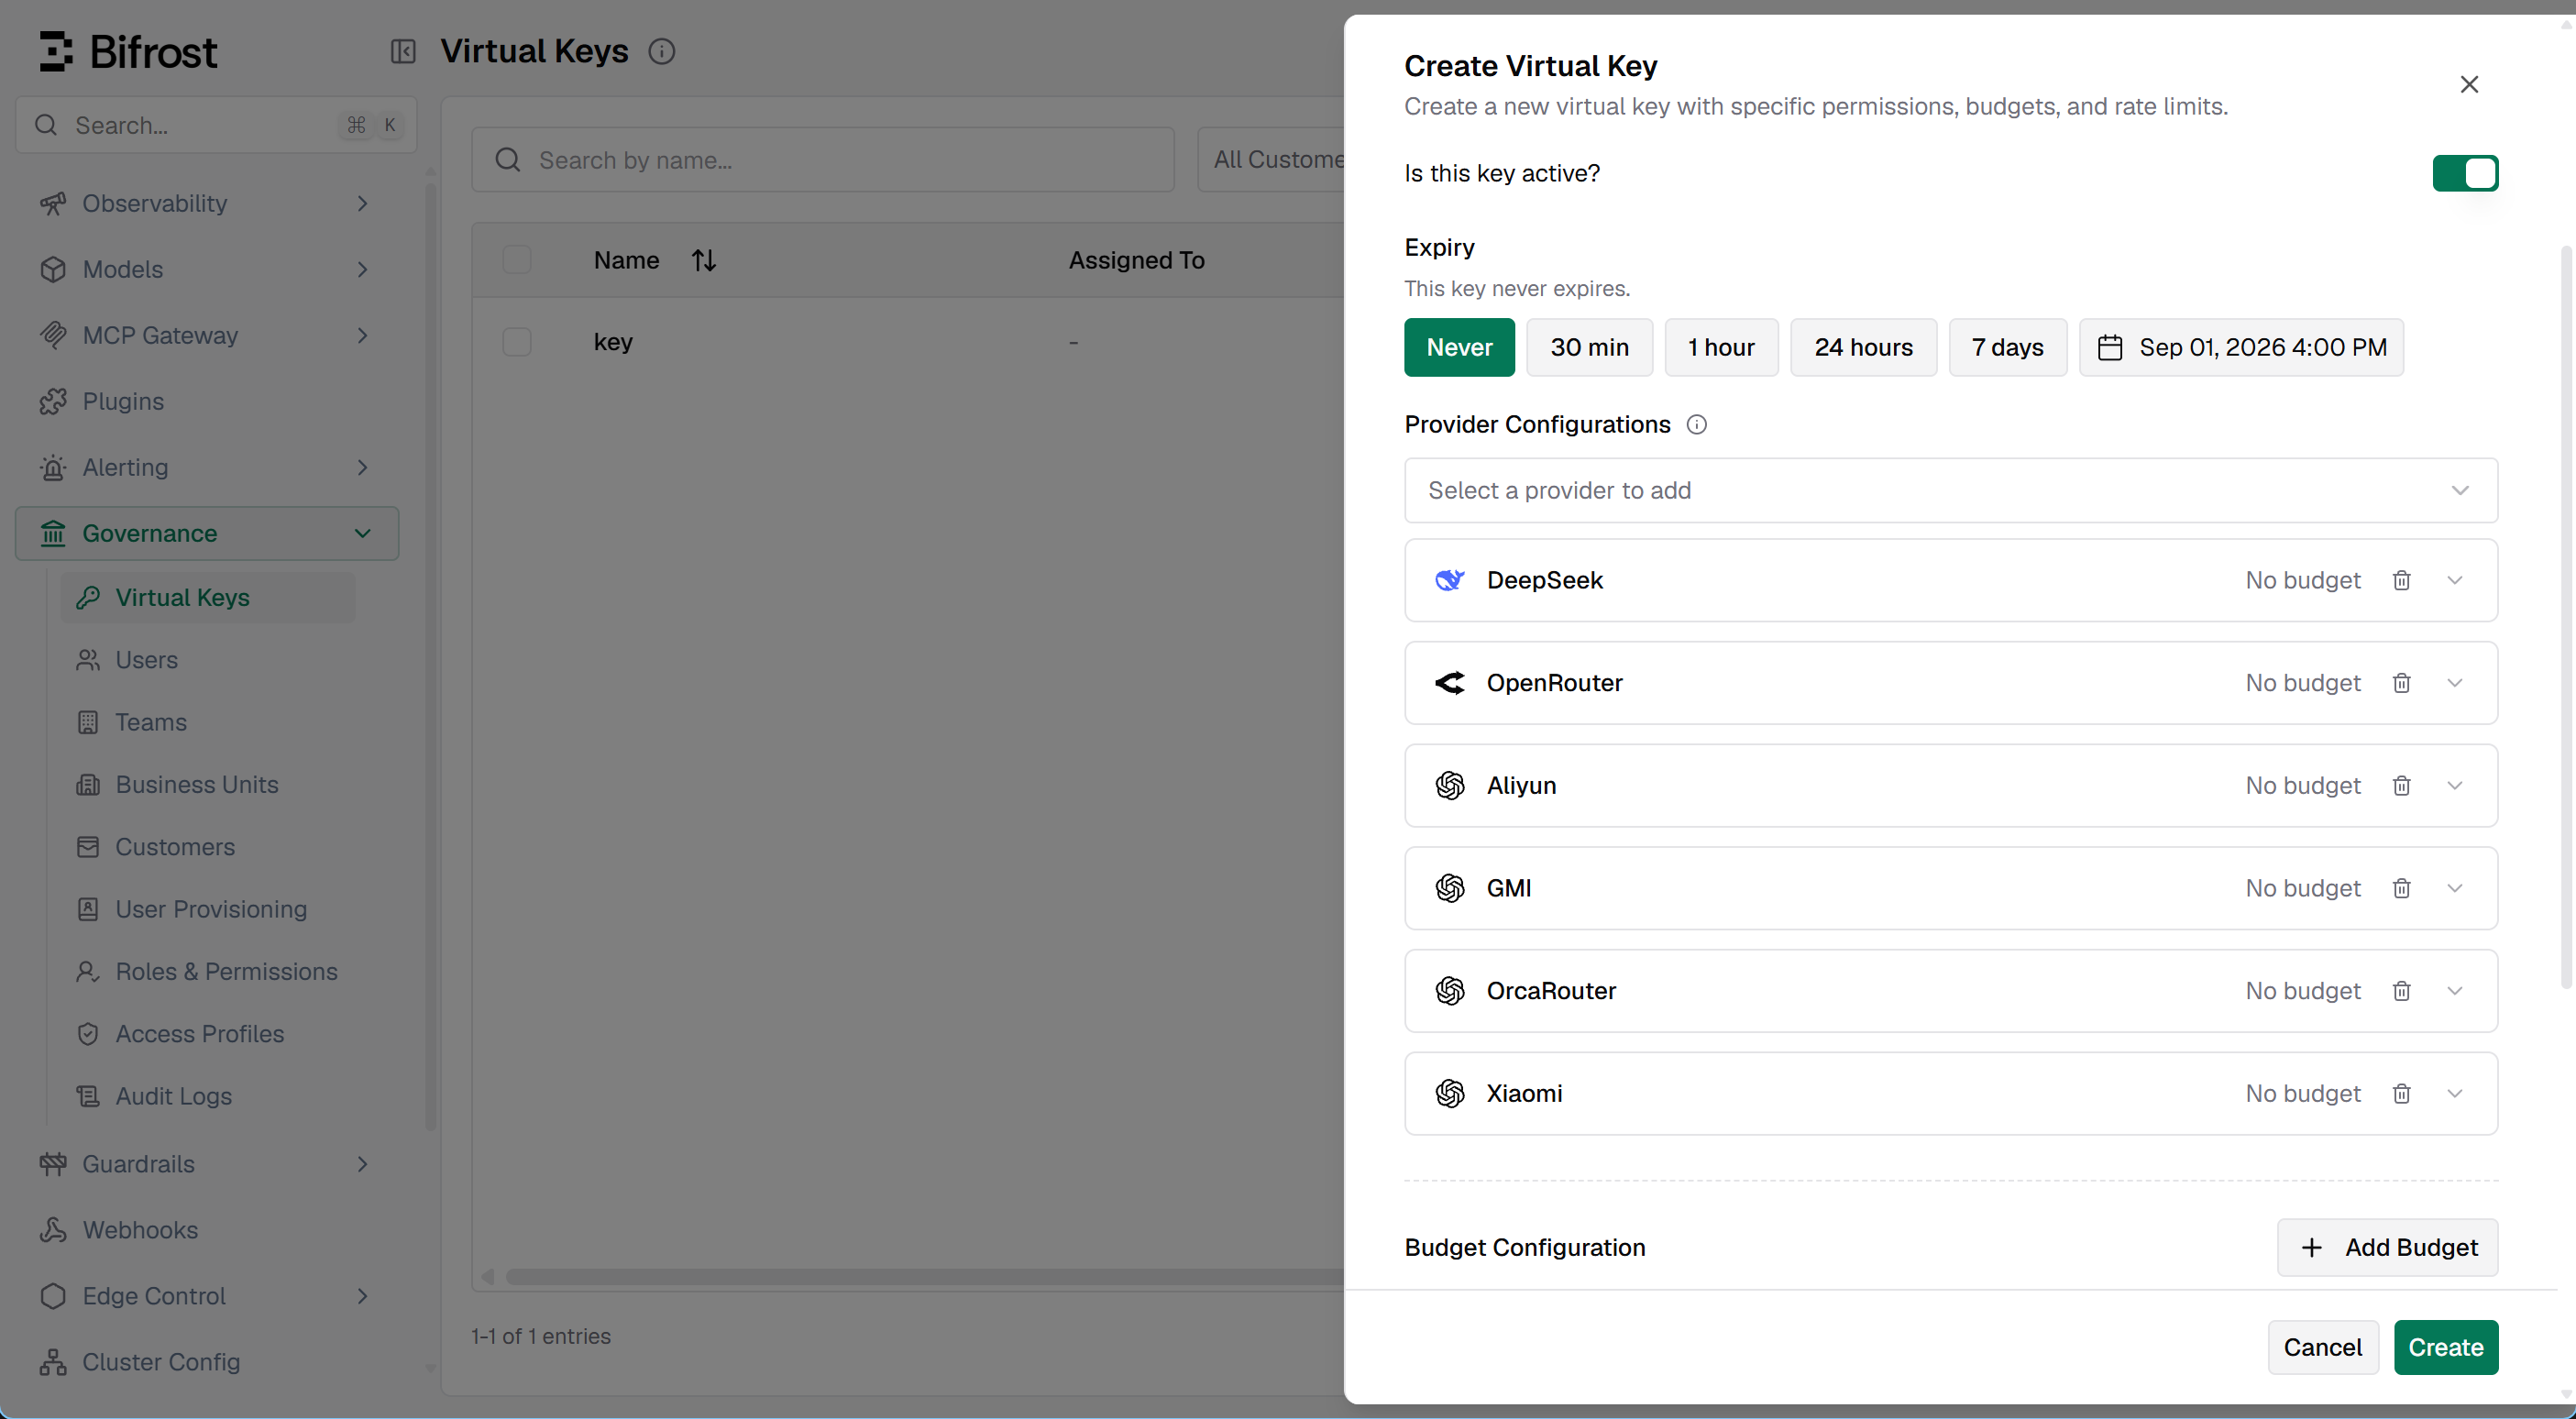This screenshot has width=2576, height=1419.
Task: Expand the Models sidebar section
Action: click(207, 270)
